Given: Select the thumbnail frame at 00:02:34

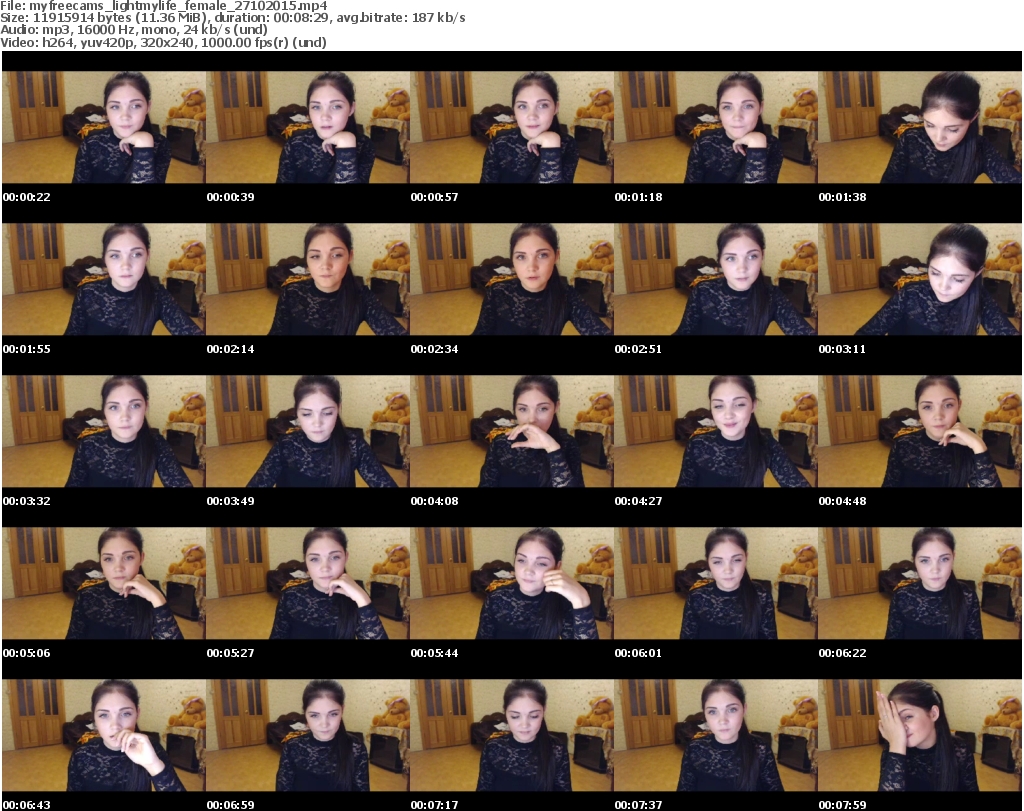Looking at the screenshot, I should [512, 279].
